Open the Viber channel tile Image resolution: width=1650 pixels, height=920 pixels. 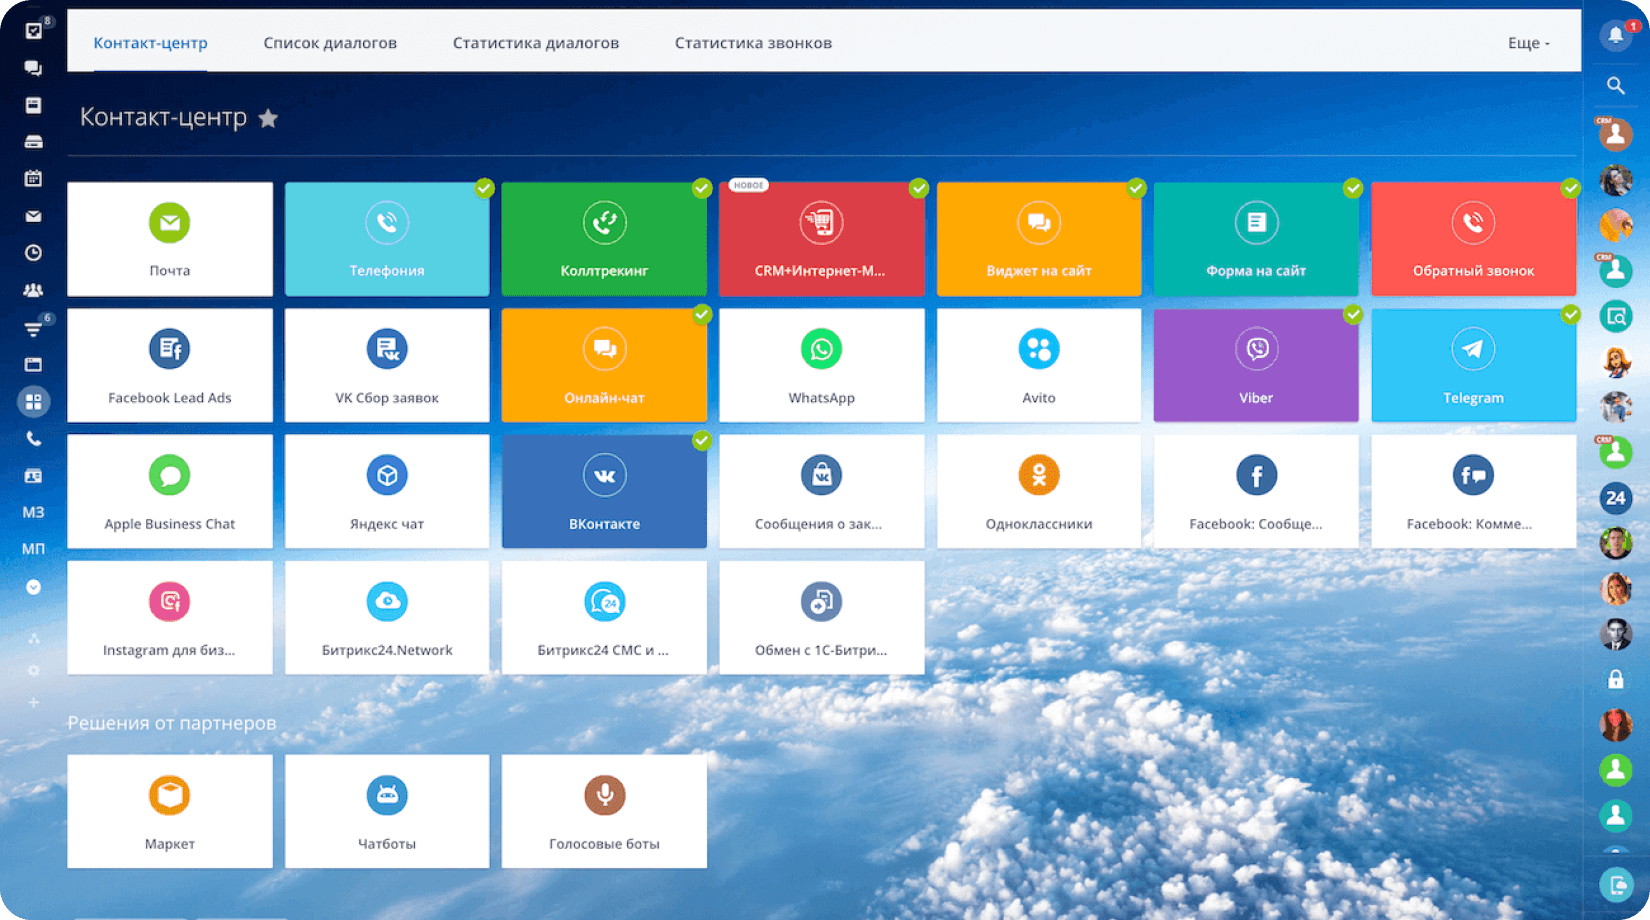click(1256, 365)
